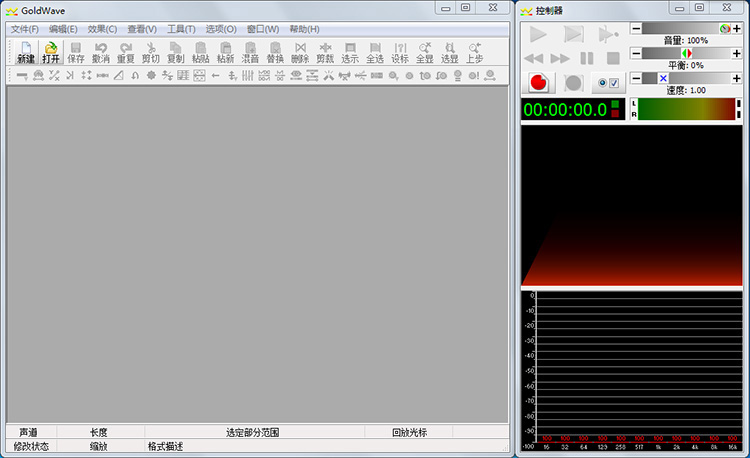
Task: Open the 查看(V) menu
Action: [x=142, y=29]
